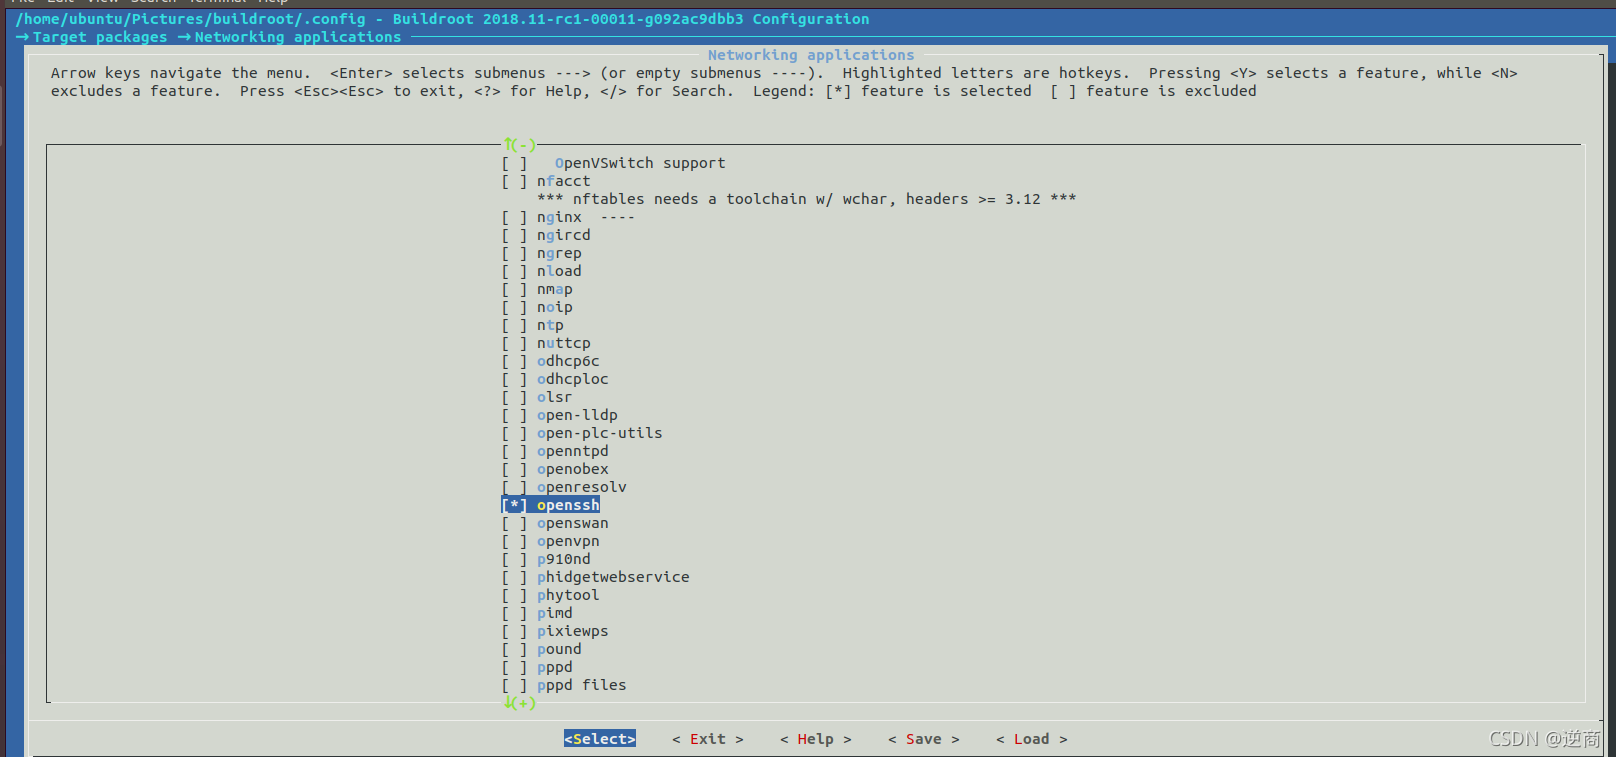Click the openssh label text
This screenshot has width=1616, height=757.
568,505
